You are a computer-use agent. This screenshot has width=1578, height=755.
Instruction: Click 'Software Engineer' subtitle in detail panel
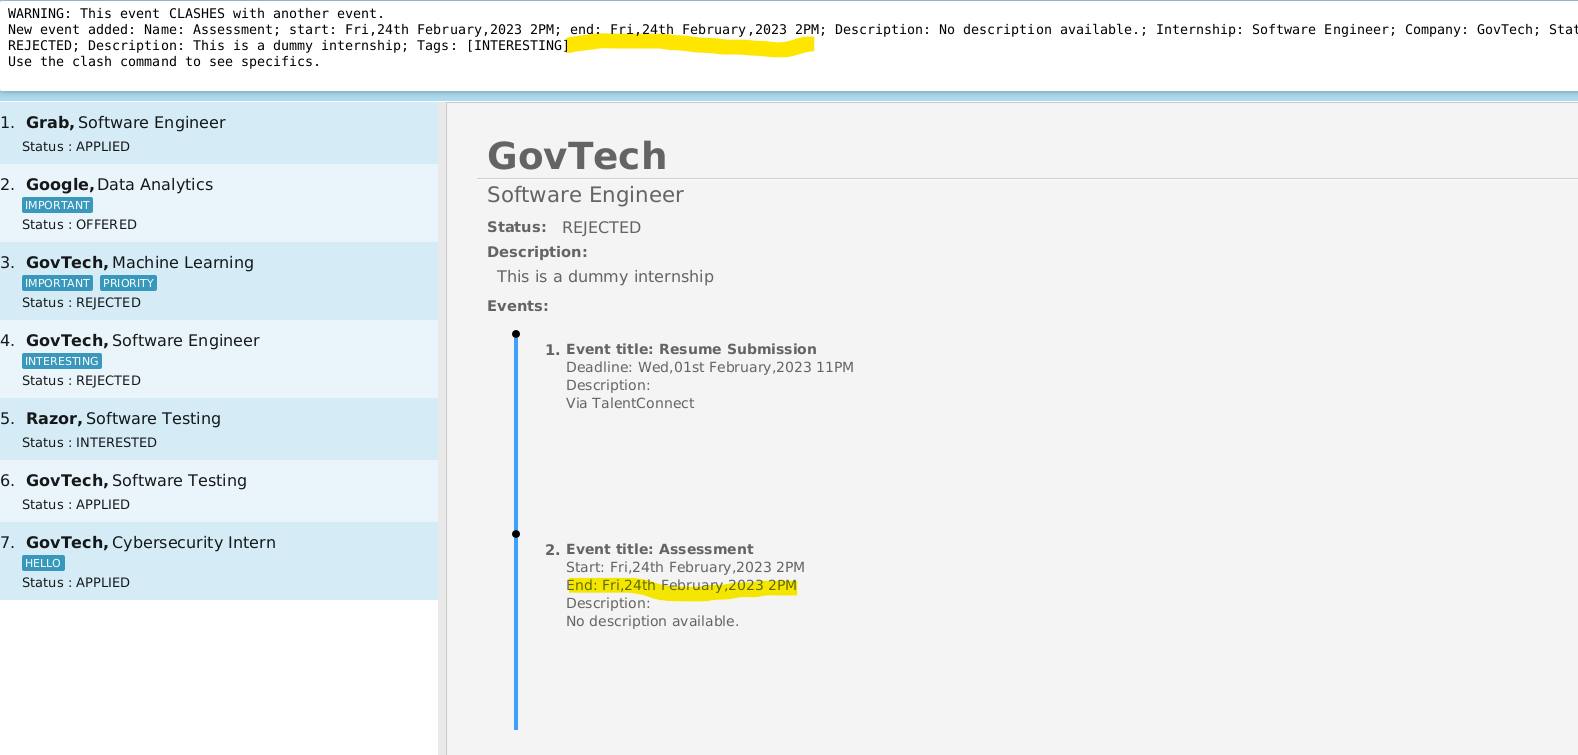tap(585, 195)
